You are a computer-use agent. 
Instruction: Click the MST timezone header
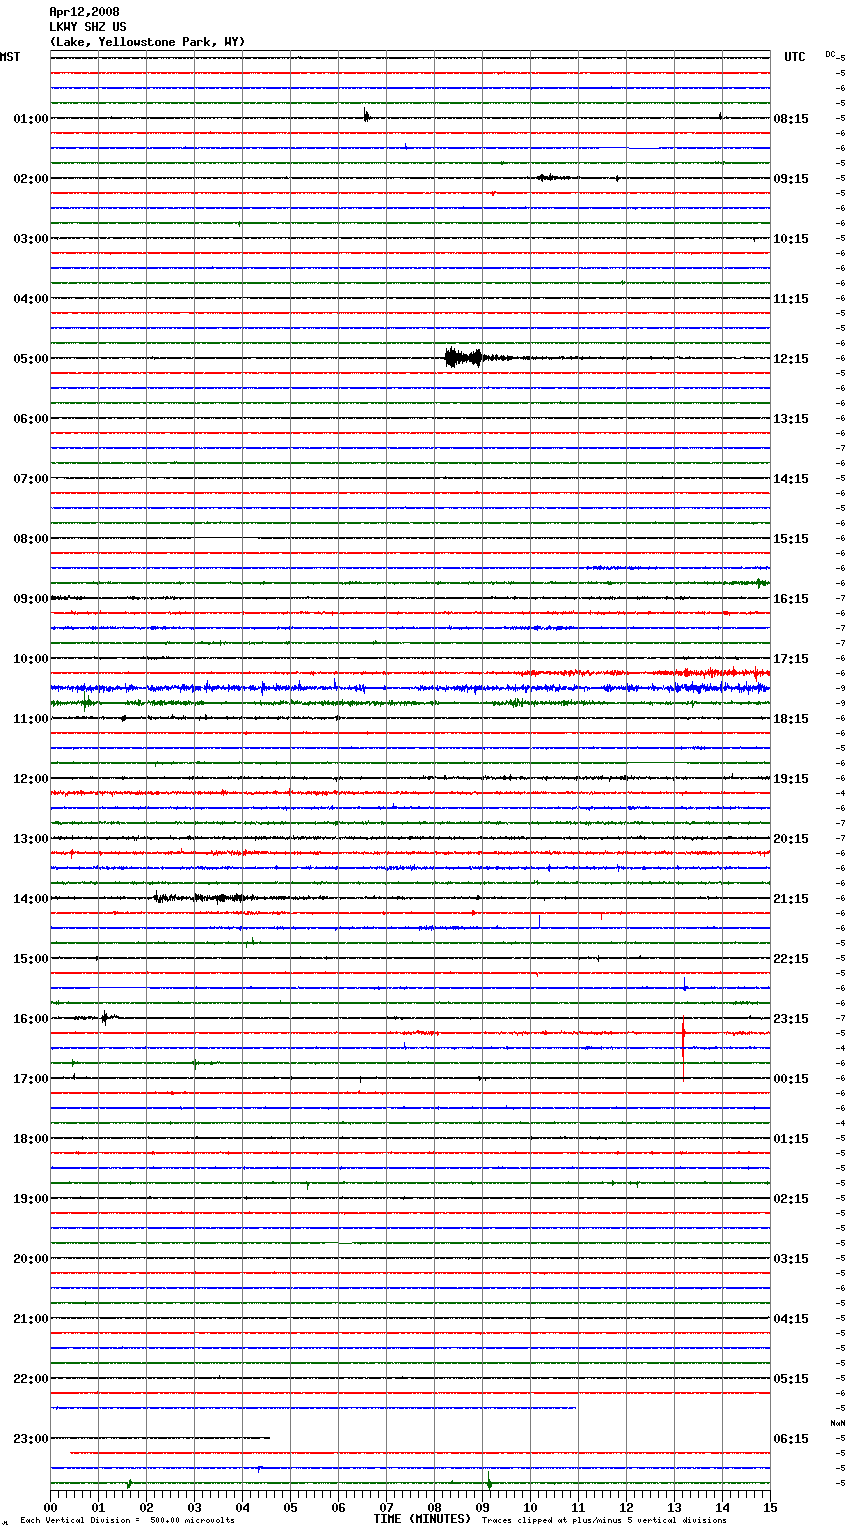10,57
